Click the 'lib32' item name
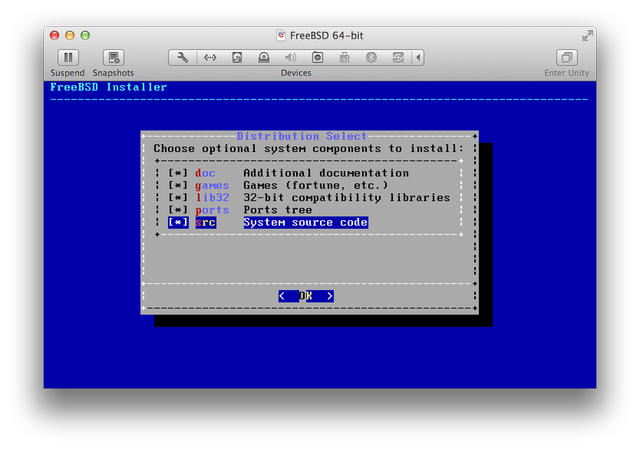Screen dimensions: 640x449 [212, 198]
